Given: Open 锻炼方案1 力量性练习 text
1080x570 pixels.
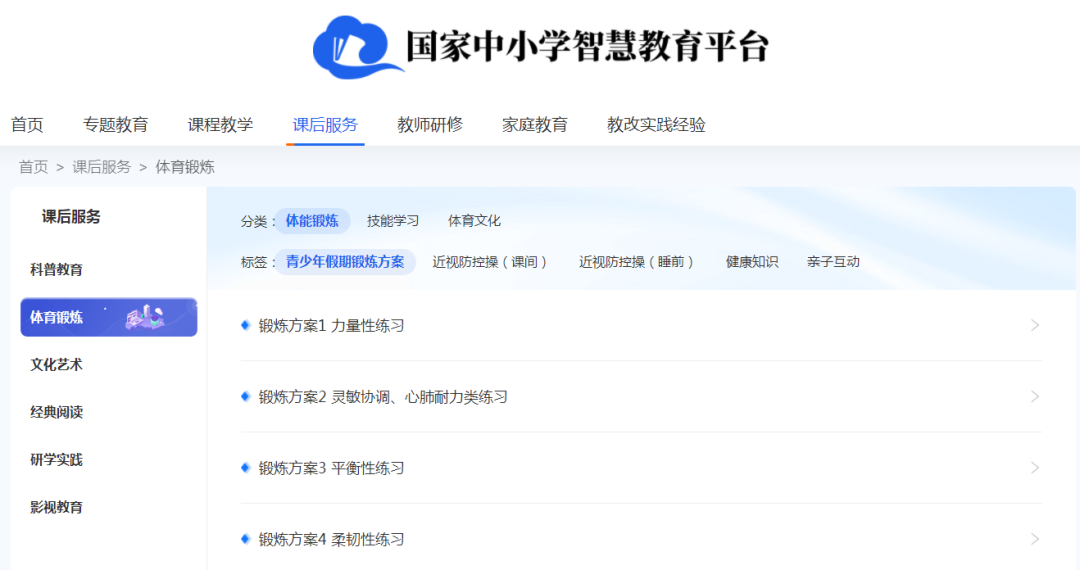Looking at the screenshot, I should [331, 326].
